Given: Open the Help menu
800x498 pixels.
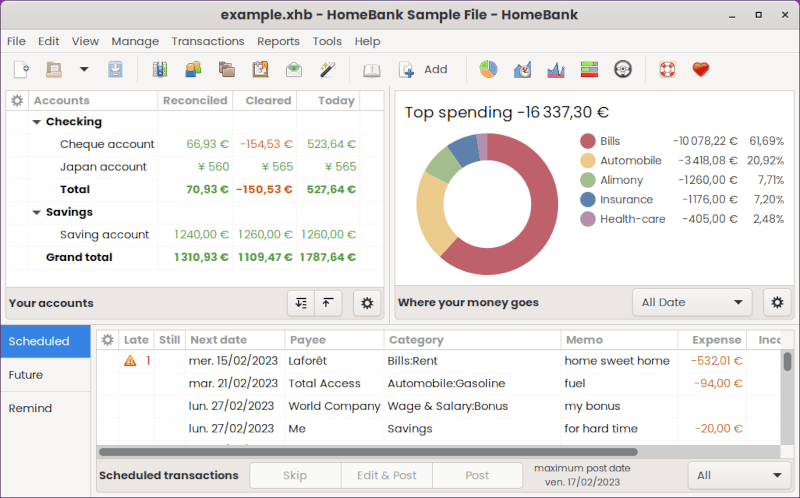Looking at the screenshot, I should [367, 41].
